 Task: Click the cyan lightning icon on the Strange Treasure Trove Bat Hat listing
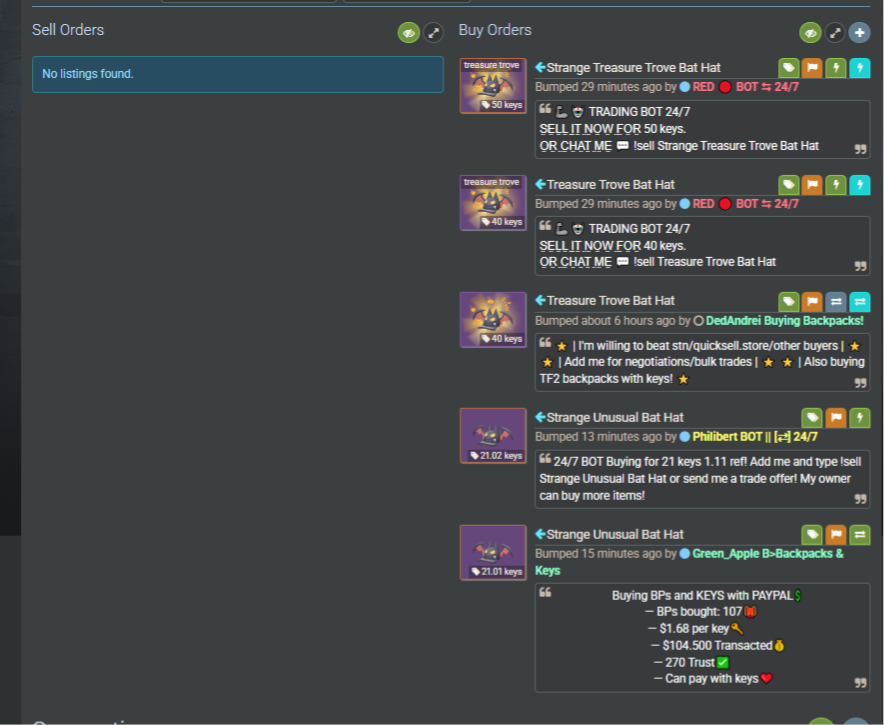[x=860, y=68]
